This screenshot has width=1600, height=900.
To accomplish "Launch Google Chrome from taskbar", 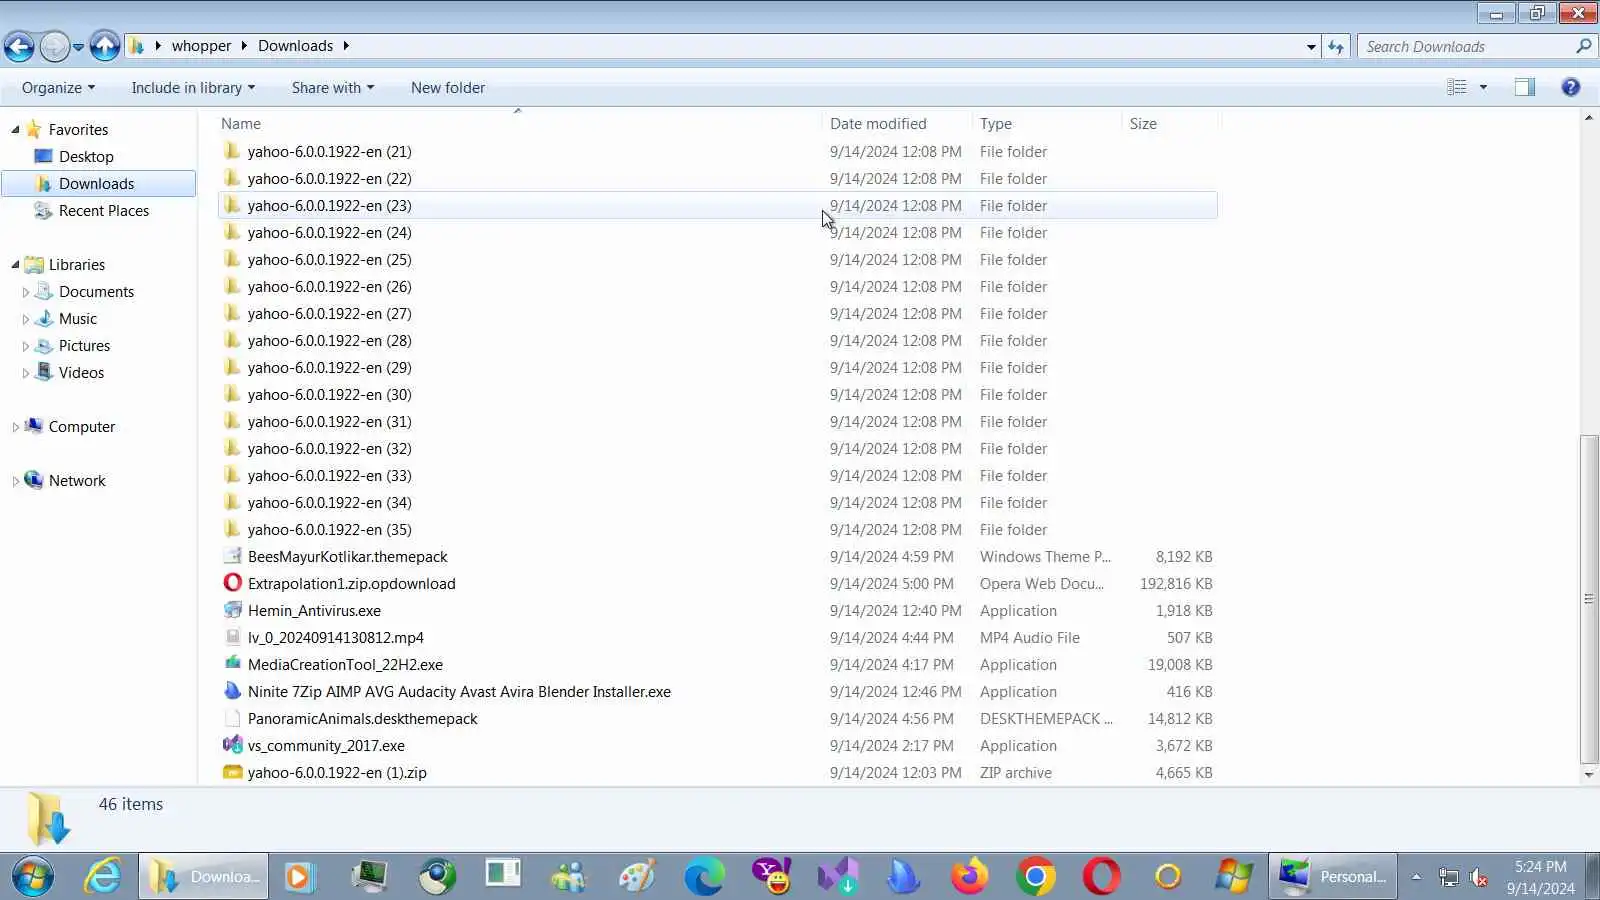I will pos(1036,877).
